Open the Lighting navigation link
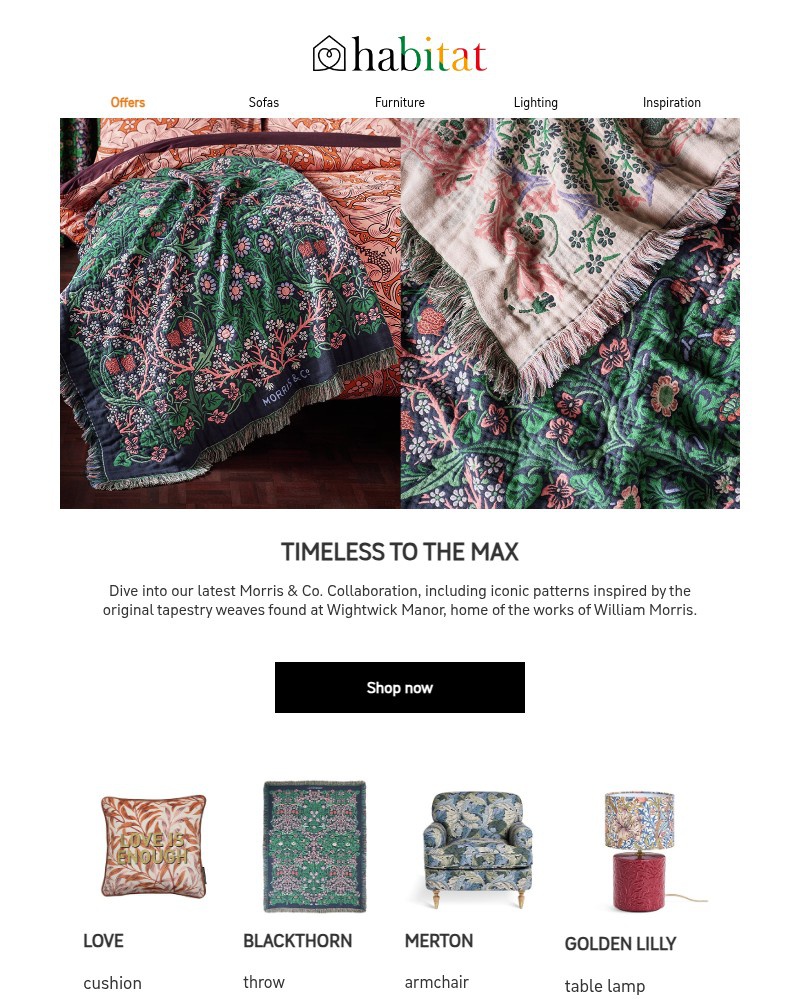This screenshot has height=1000, width=800. click(x=535, y=102)
